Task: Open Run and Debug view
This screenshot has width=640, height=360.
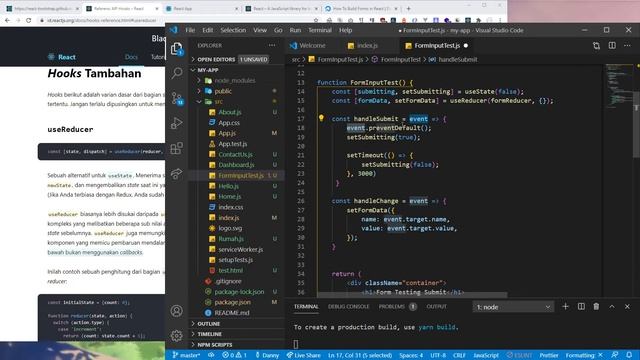Action: click(x=177, y=123)
